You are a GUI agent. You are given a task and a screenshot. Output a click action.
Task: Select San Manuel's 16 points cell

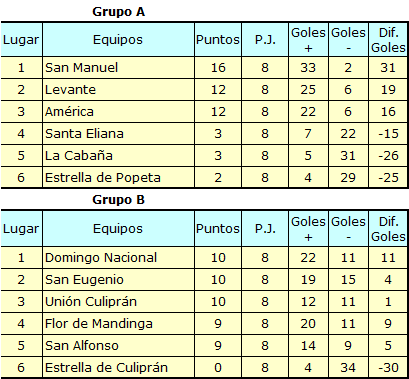218,68
